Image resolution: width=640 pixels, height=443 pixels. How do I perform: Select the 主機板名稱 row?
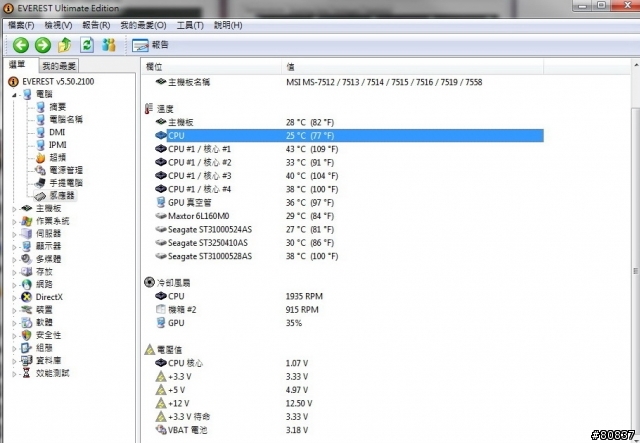pos(343,82)
